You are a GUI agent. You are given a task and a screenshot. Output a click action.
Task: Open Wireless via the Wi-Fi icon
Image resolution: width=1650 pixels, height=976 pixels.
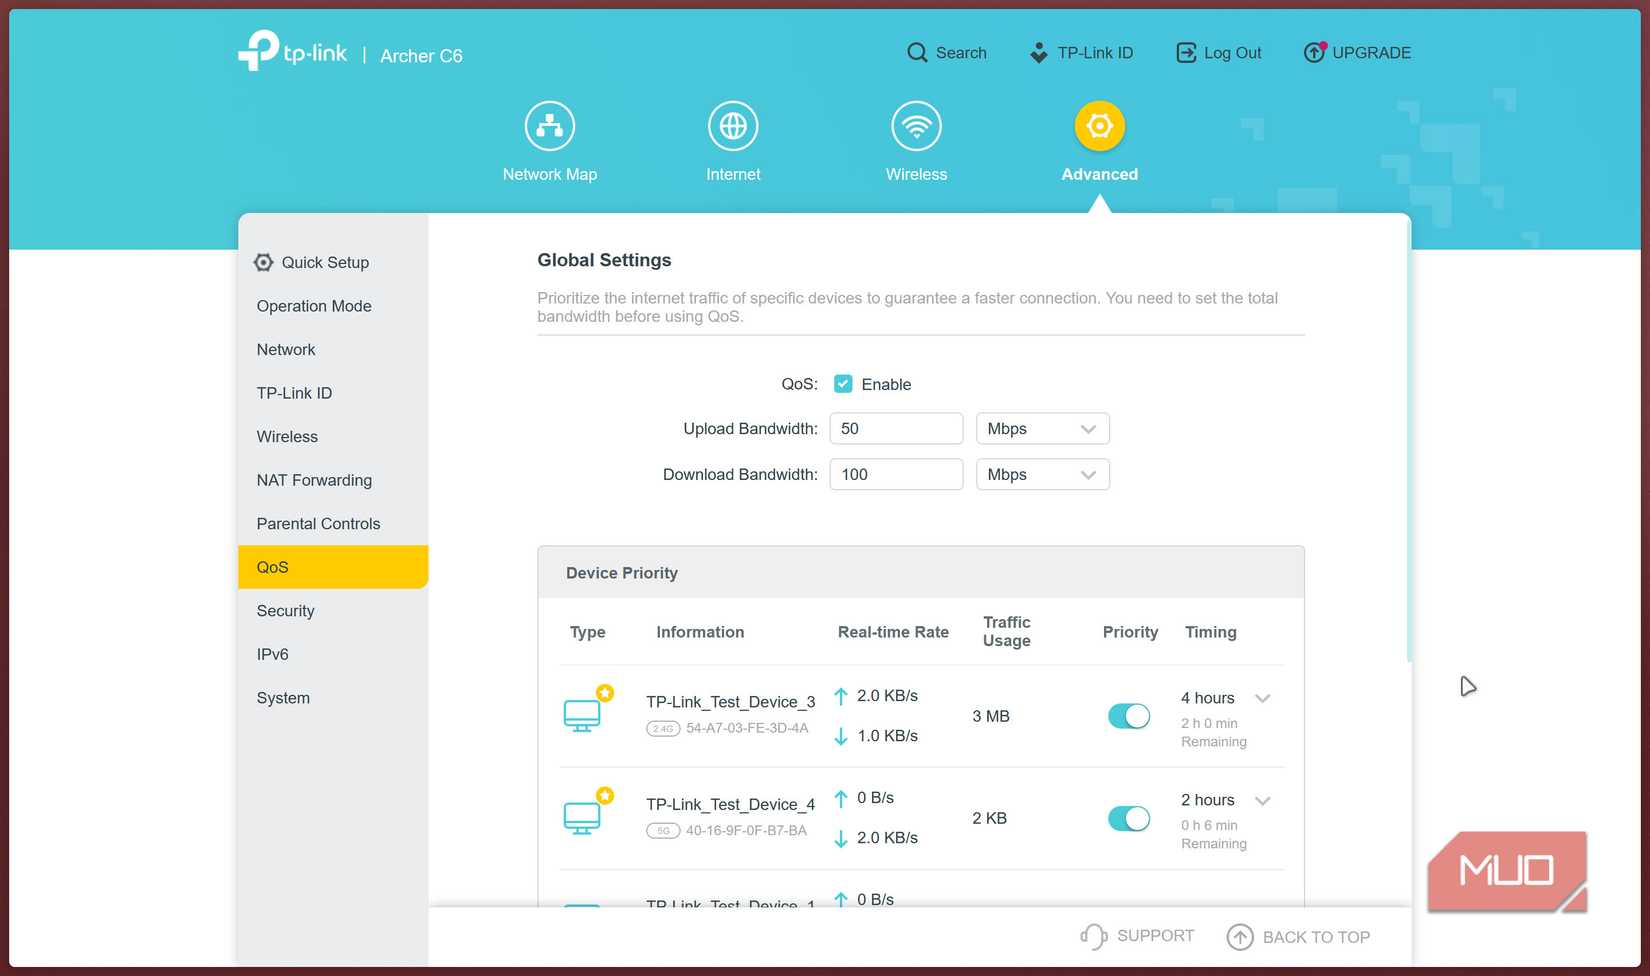[x=916, y=126]
